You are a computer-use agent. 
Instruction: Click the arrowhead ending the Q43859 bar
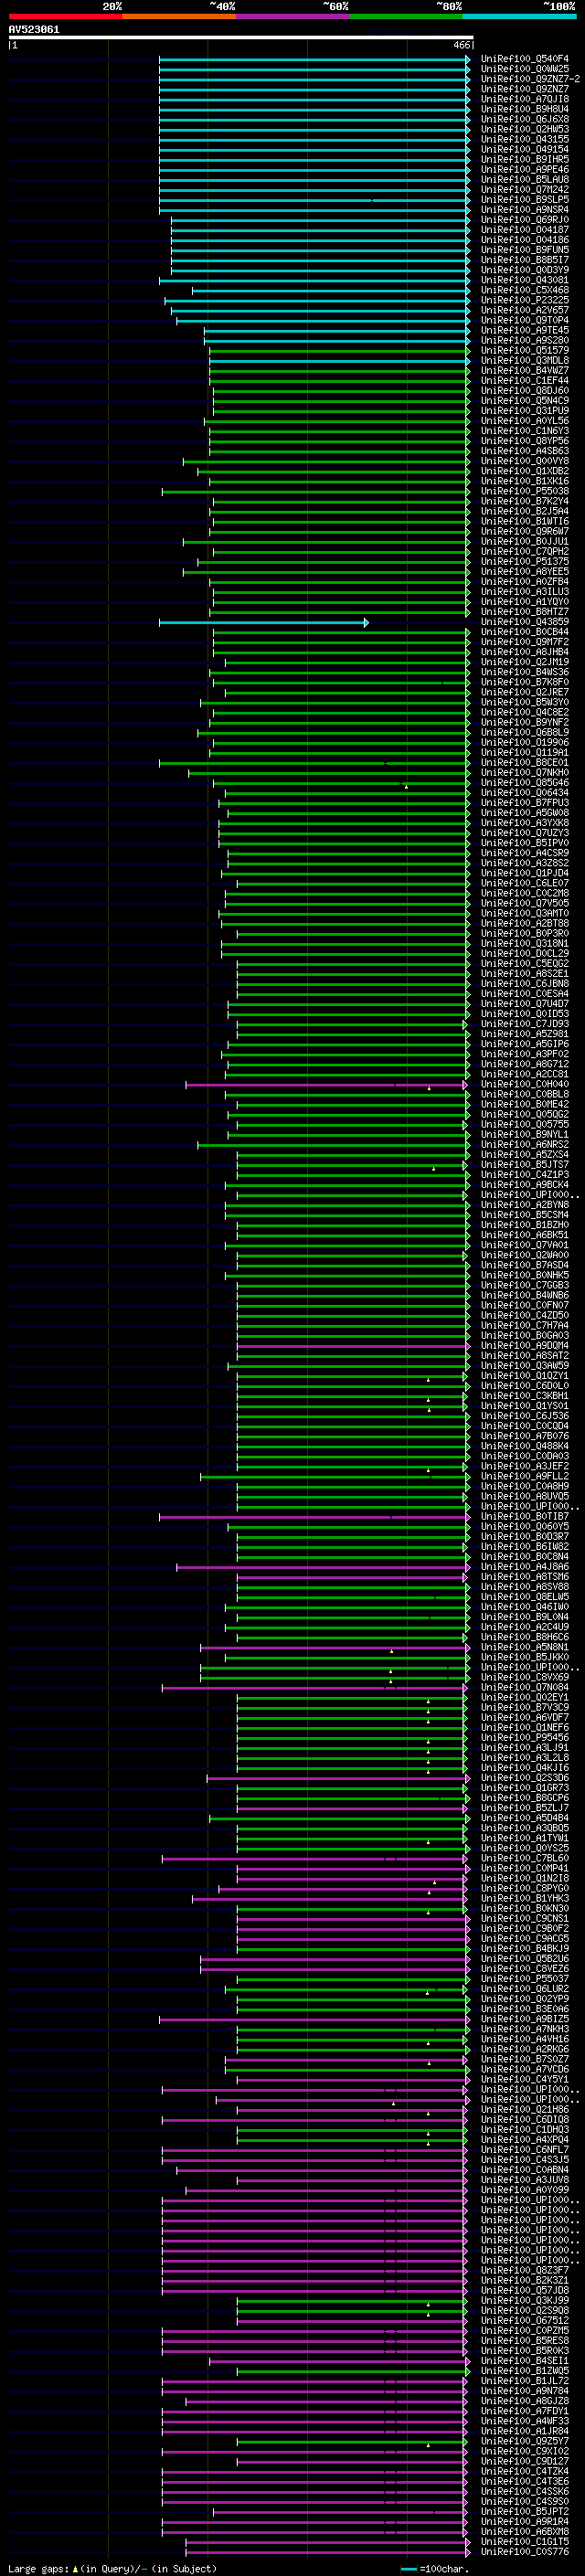coord(366,623)
